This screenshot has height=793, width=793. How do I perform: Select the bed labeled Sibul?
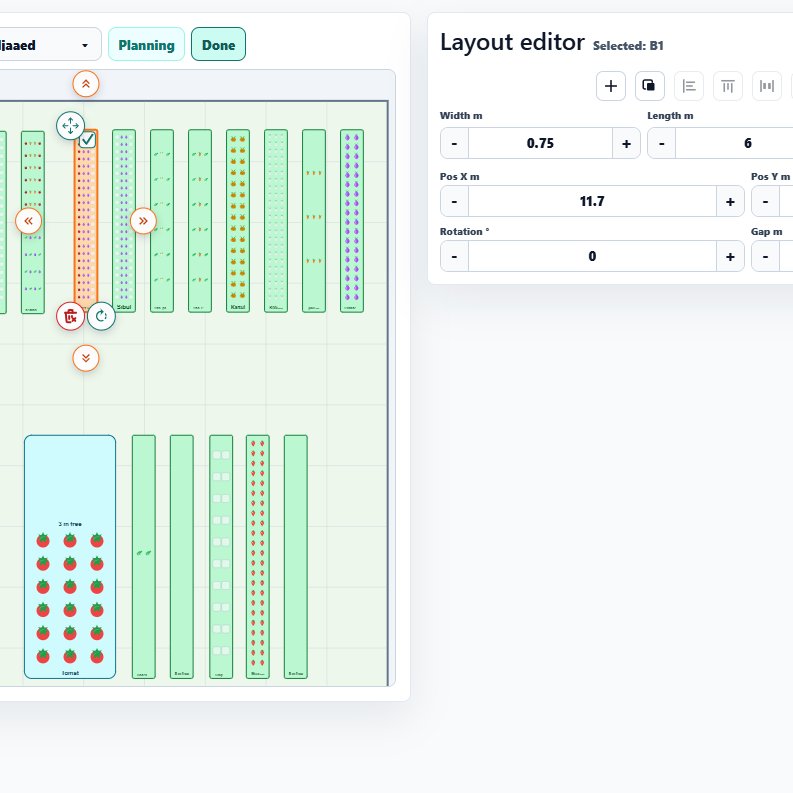tap(124, 221)
